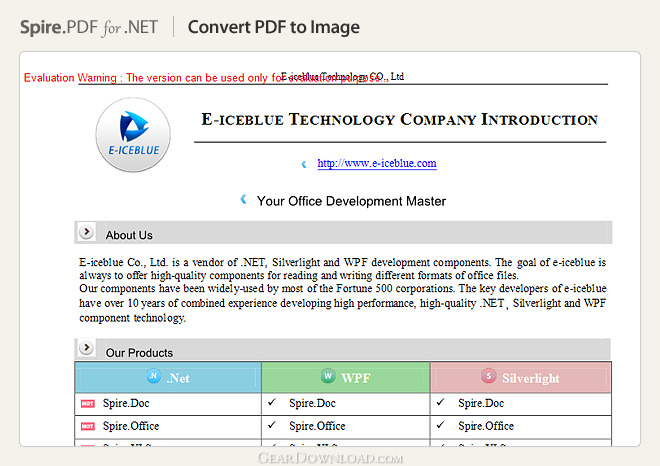
Task: Click the WPF column header
Action: tap(346, 377)
